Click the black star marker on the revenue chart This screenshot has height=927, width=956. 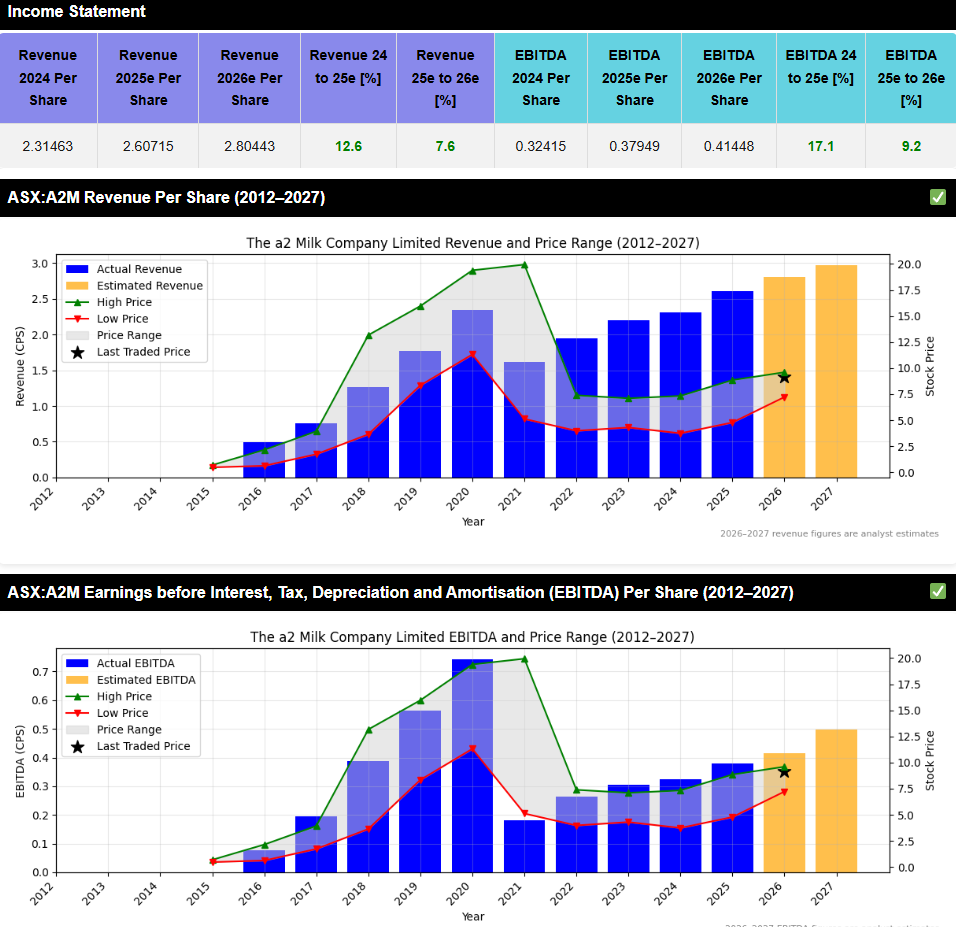[x=784, y=377]
